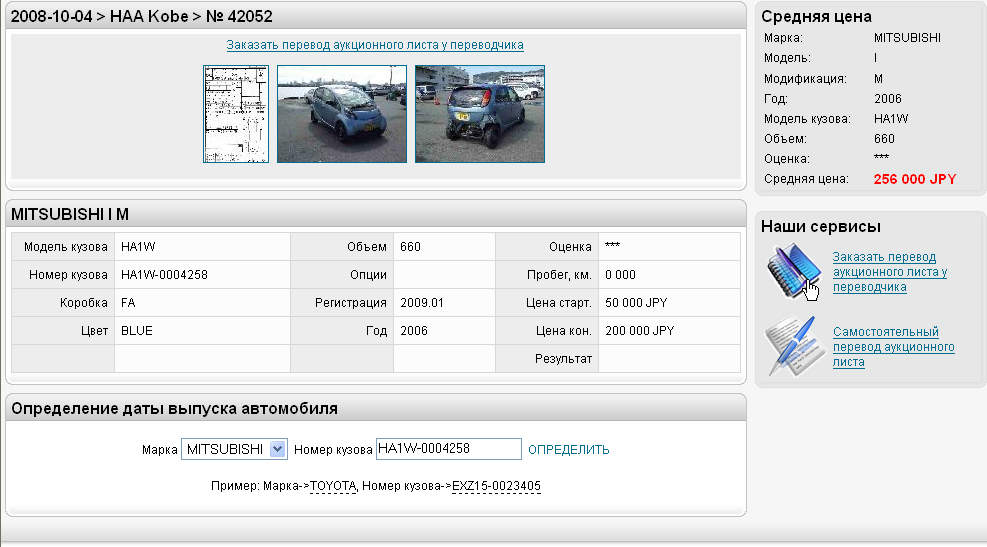Open the rear view car photo thumbnail
987x547 pixels.
pyautogui.click(x=480, y=114)
